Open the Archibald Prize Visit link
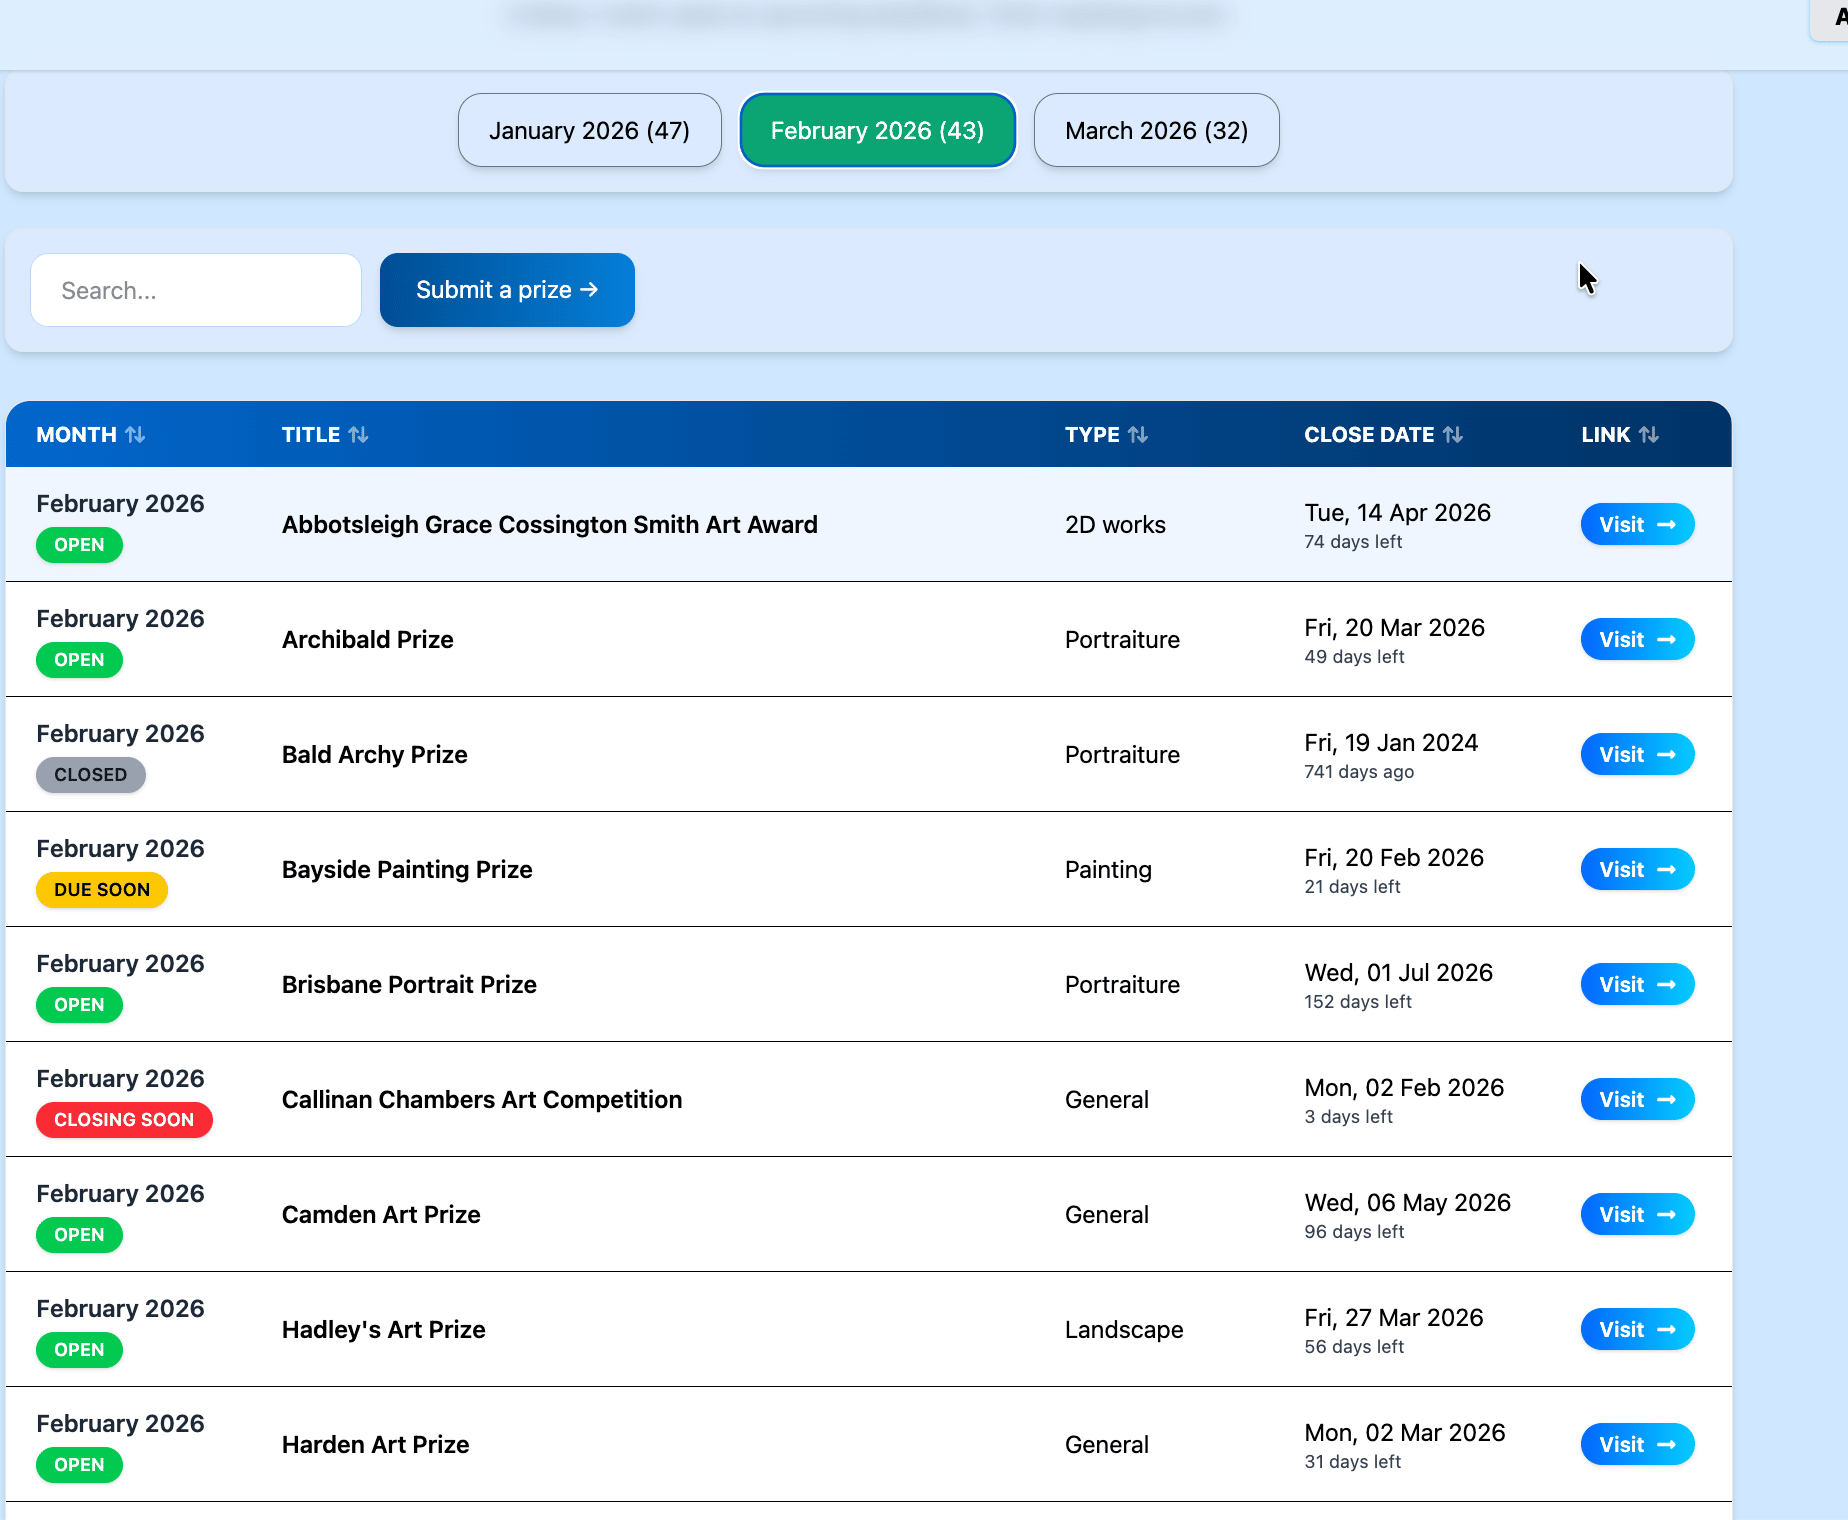Screen dimensions: 1848x1520 pyautogui.click(x=1637, y=640)
